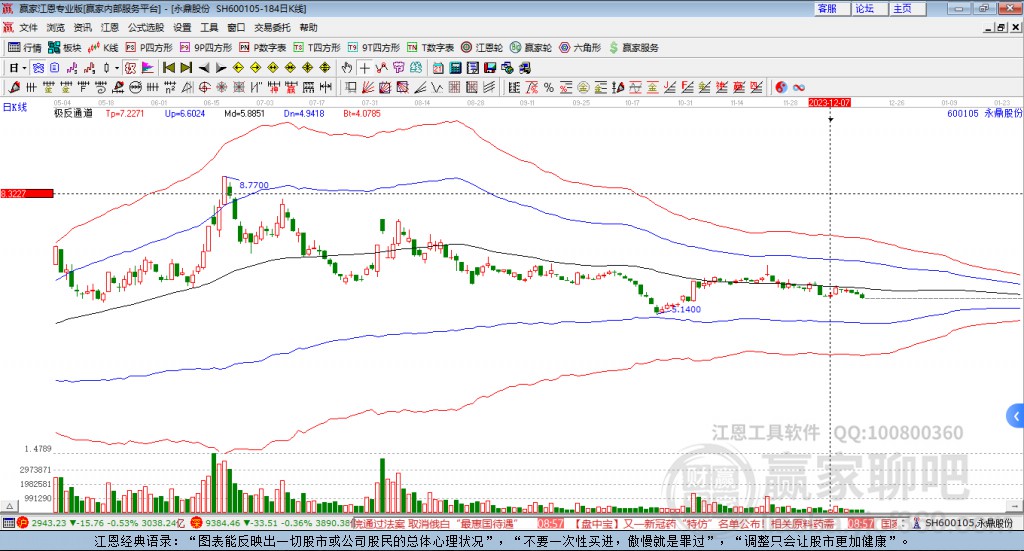The height and width of the screenshot is (551, 1024).
Task: Click Shenzhen index 9384.46 in status bar
Action: pos(223,523)
